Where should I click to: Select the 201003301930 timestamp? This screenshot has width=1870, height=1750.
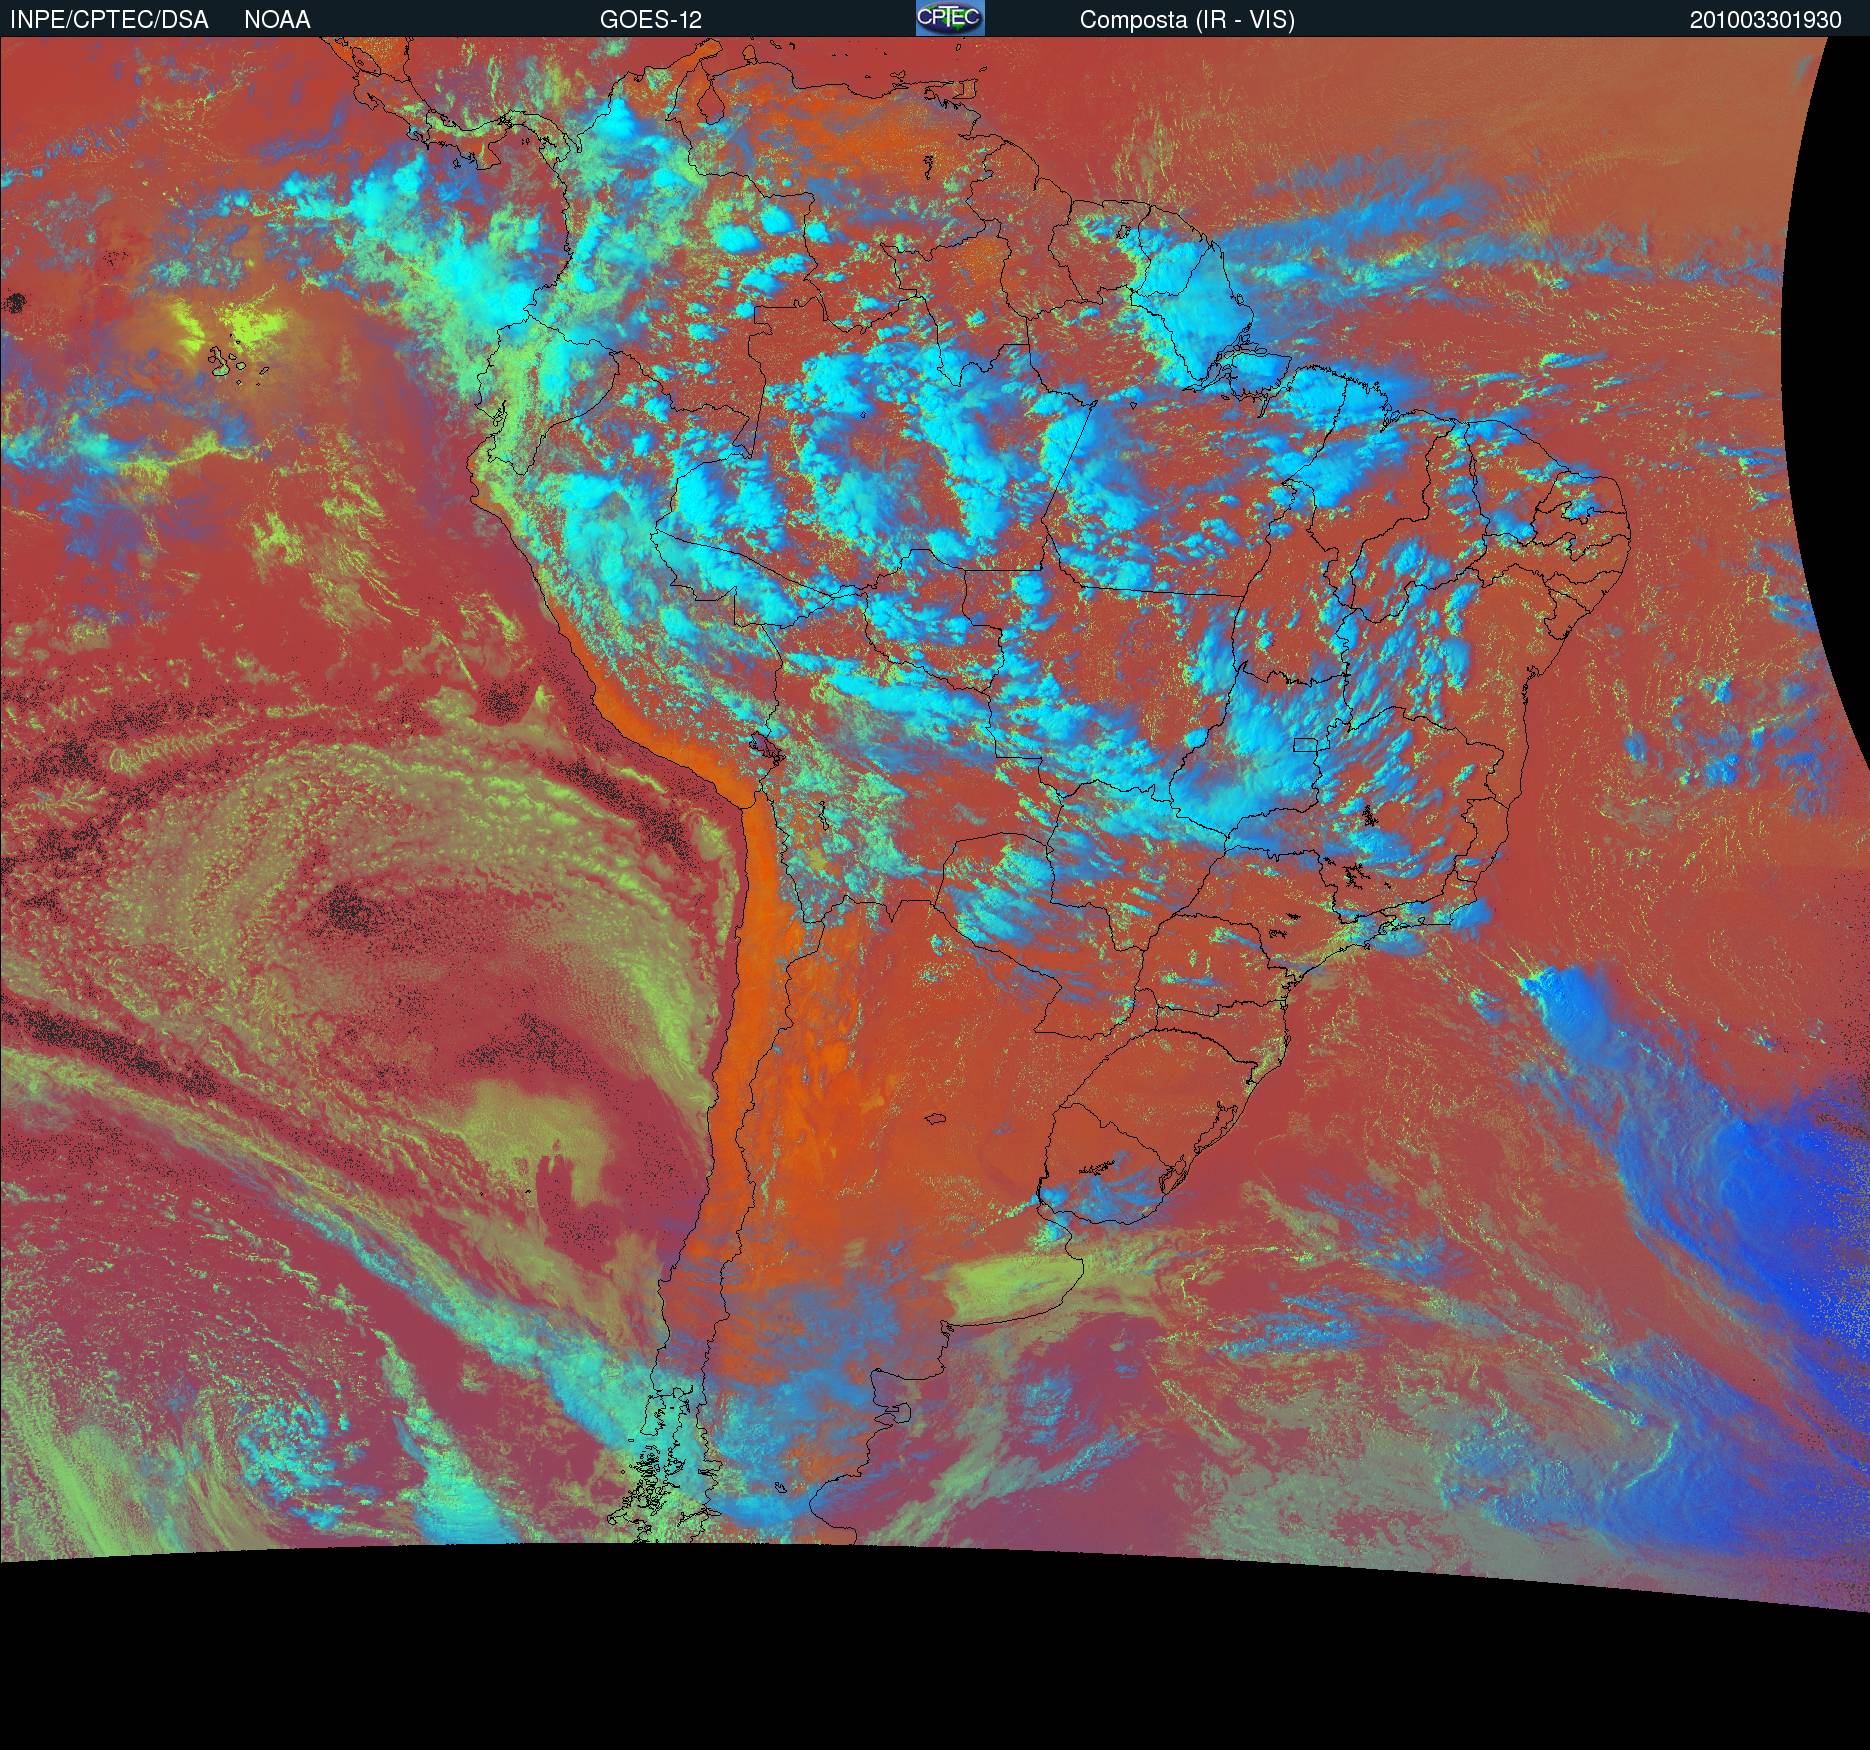click(1766, 20)
